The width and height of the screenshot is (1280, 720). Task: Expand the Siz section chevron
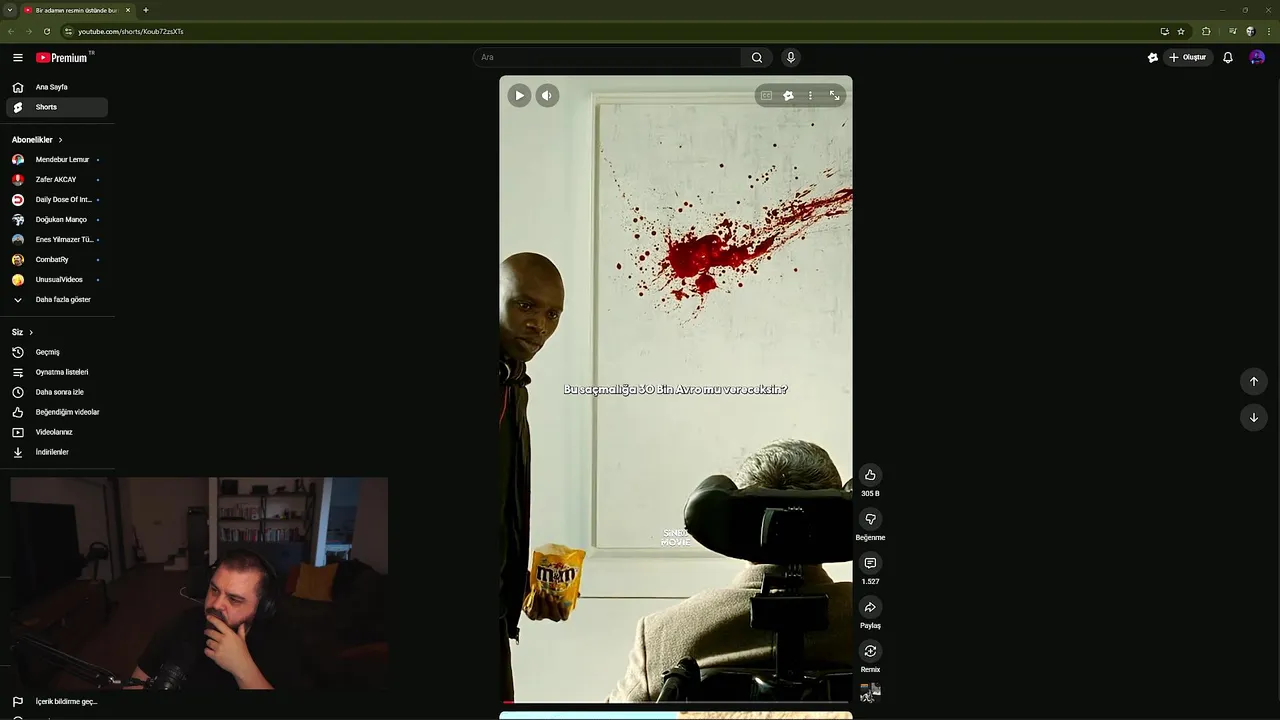[x=31, y=332]
